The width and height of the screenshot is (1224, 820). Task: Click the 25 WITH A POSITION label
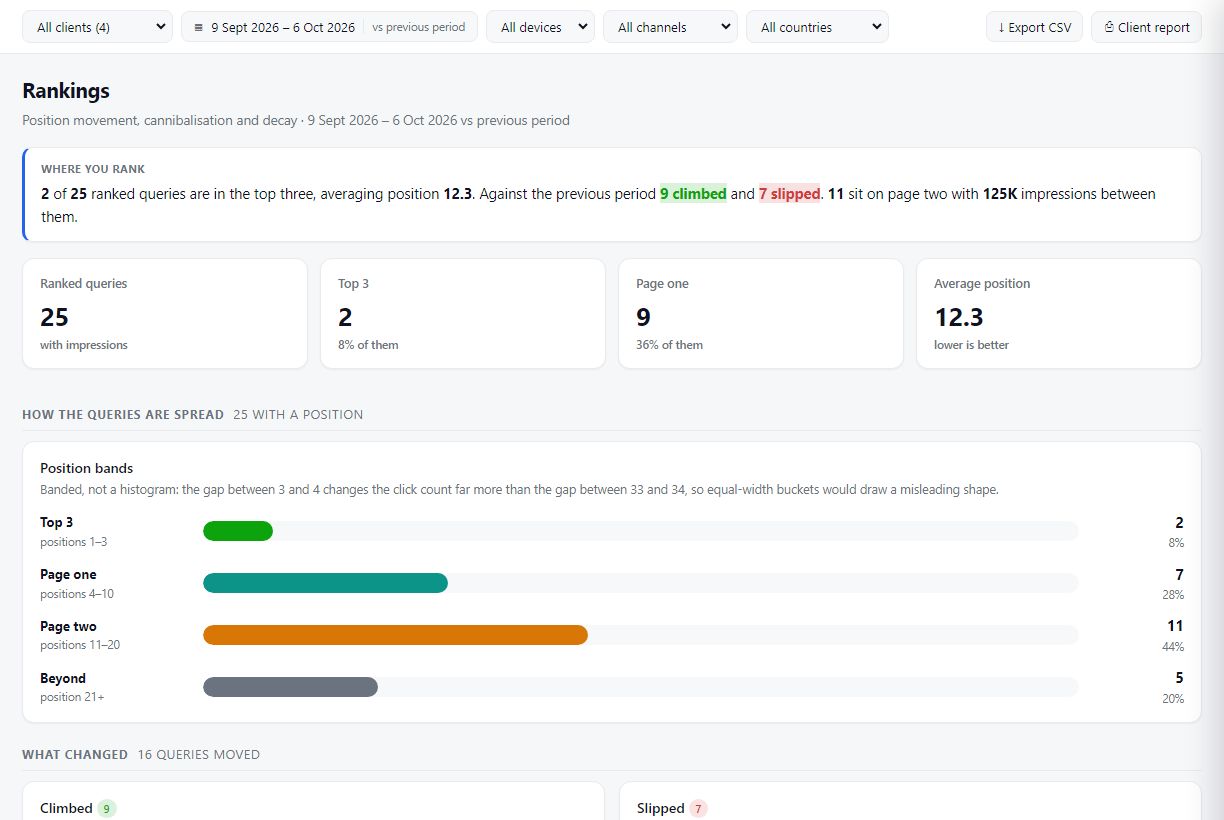click(x=298, y=414)
